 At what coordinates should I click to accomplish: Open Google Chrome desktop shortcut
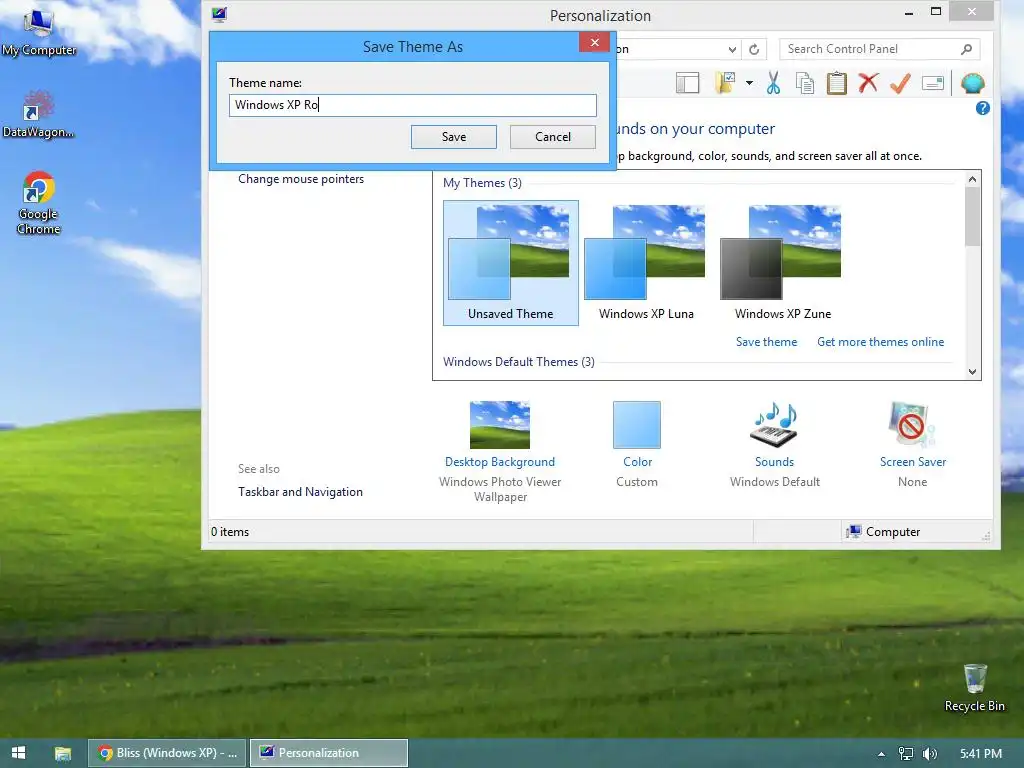point(39,202)
